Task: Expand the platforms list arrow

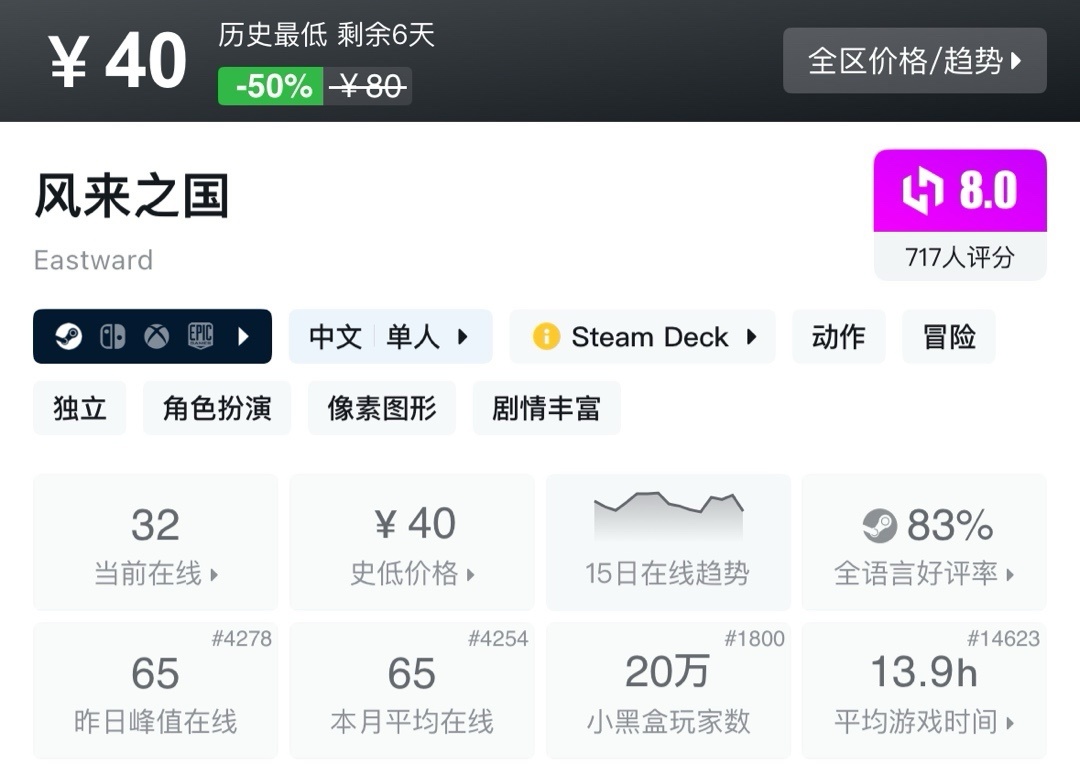Action: [x=244, y=337]
